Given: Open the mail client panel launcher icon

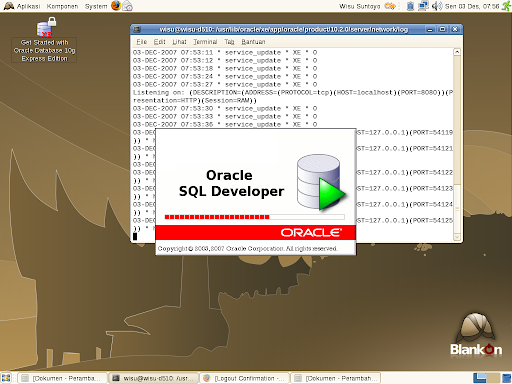Looking at the screenshot, I should 127,6.
